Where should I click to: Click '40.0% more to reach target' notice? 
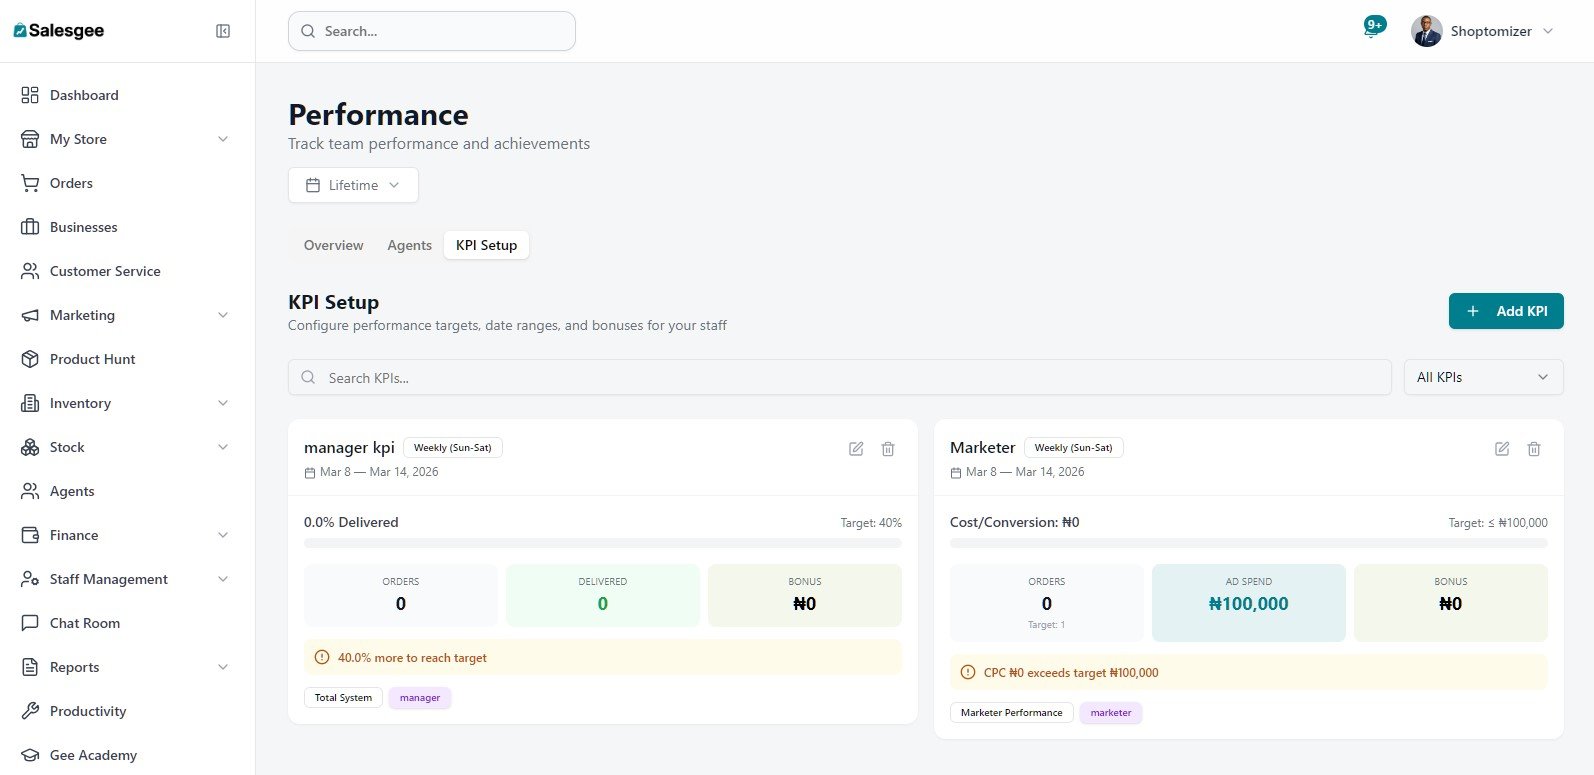pos(603,657)
